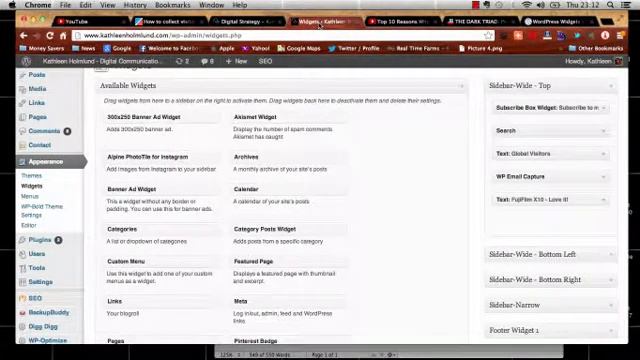Click Pages icon in sidebar
Image resolution: width=640 pixels, height=360 pixels.
pos(22,117)
